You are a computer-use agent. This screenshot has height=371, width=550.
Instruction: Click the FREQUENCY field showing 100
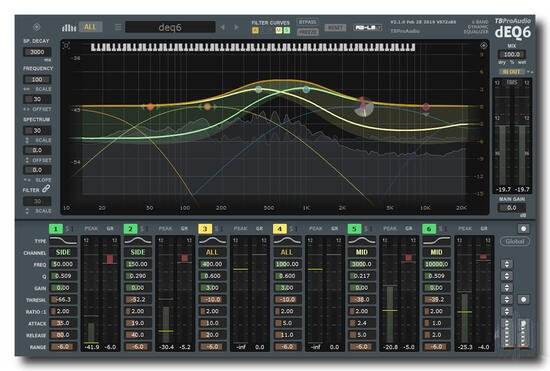[x=37, y=80]
